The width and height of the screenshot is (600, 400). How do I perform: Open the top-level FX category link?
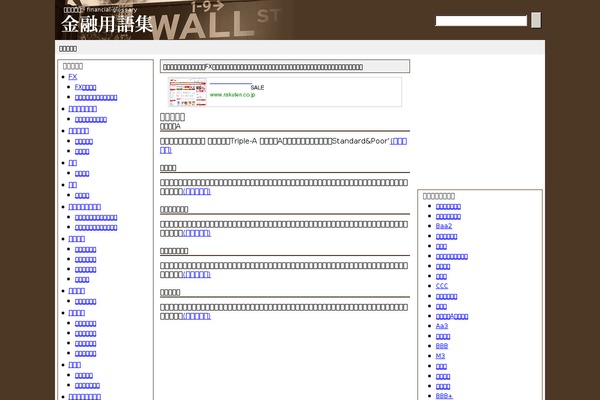73,77
